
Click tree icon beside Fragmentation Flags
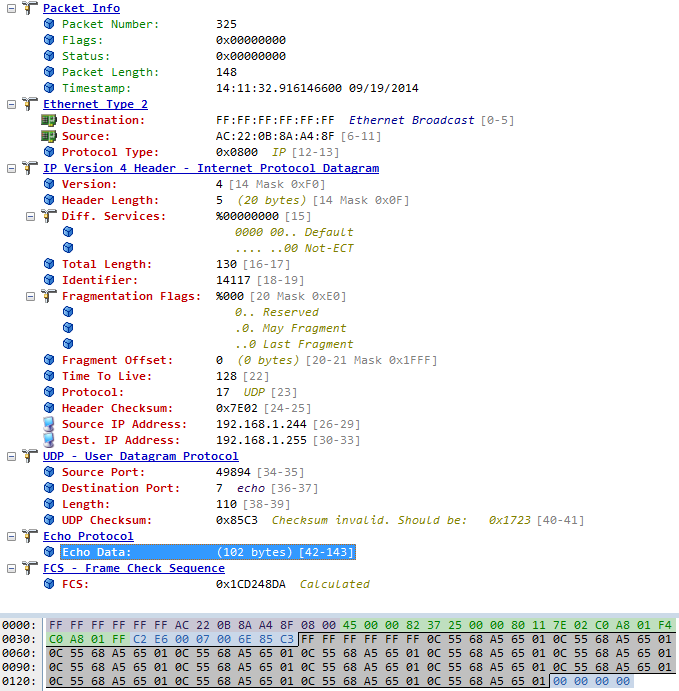48,296
